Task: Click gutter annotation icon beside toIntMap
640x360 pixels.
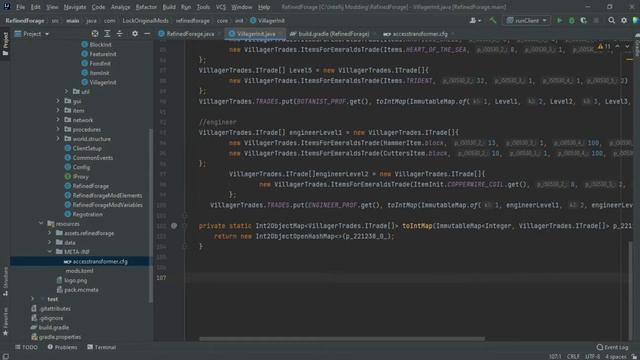Action: tap(174, 226)
